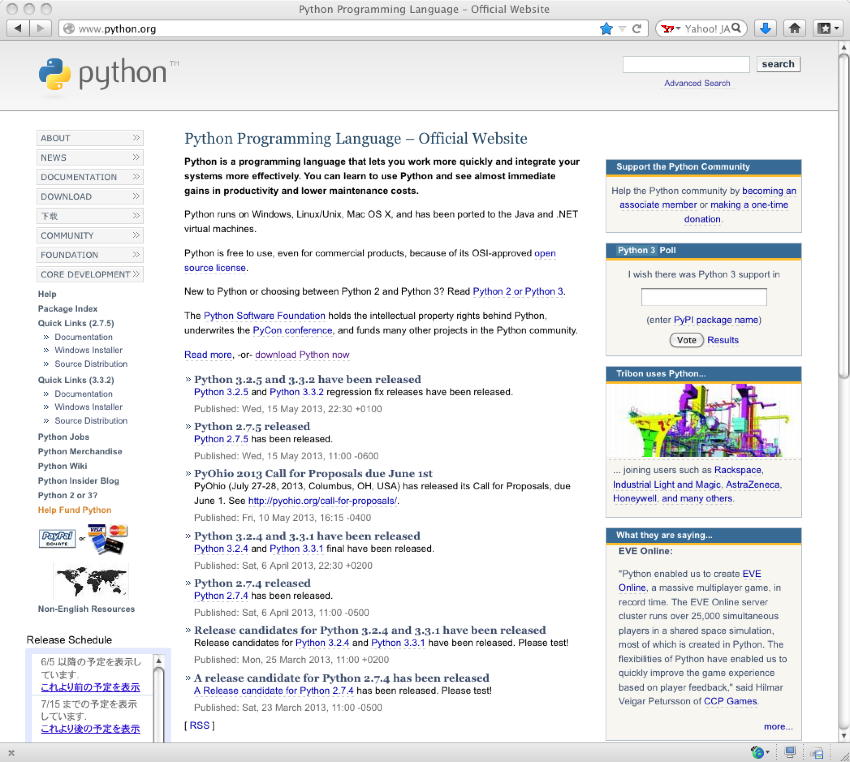Go to browser Home button
Image resolution: width=850 pixels, height=762 pixels.
(x=794, y=28)
